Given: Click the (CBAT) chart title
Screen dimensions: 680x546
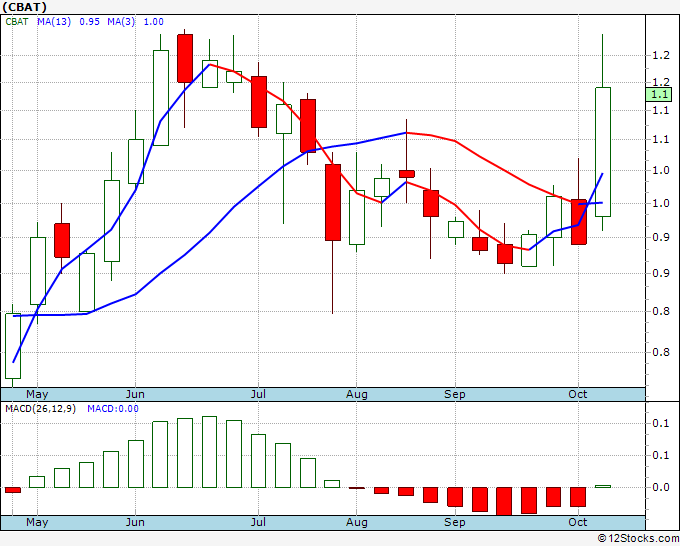Looking at the screenshot, I should (24, 7).
